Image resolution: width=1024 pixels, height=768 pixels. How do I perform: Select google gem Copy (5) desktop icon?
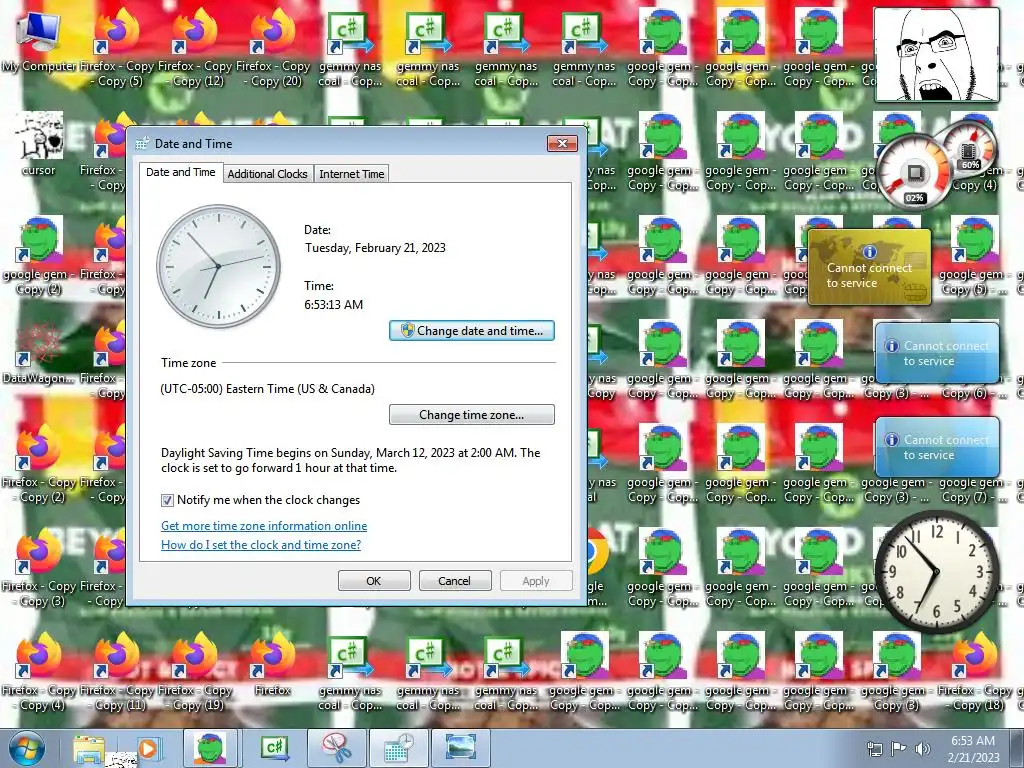pyautogui.click(x=975, y=256)
